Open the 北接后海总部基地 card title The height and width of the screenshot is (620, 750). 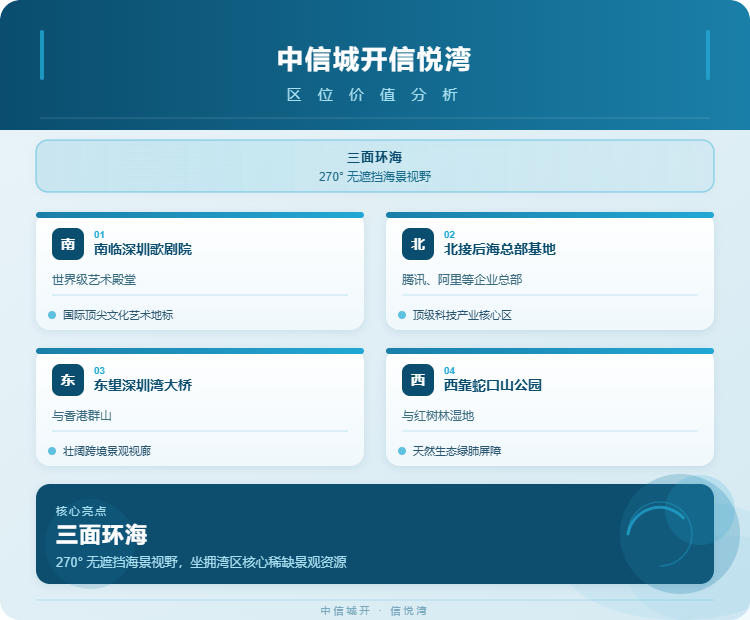pos(500,249)
